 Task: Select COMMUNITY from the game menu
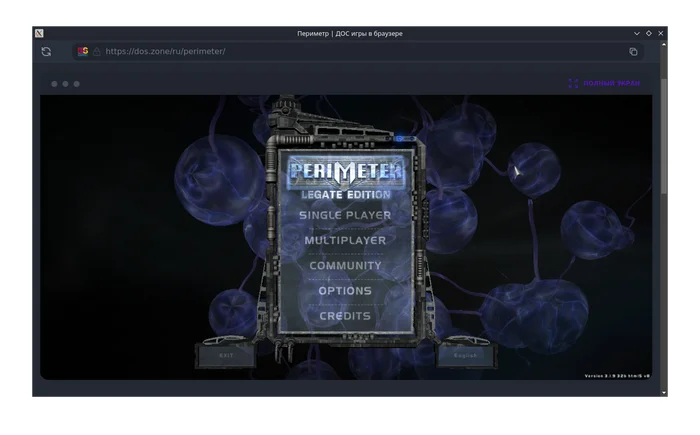[x=345, y=266]
